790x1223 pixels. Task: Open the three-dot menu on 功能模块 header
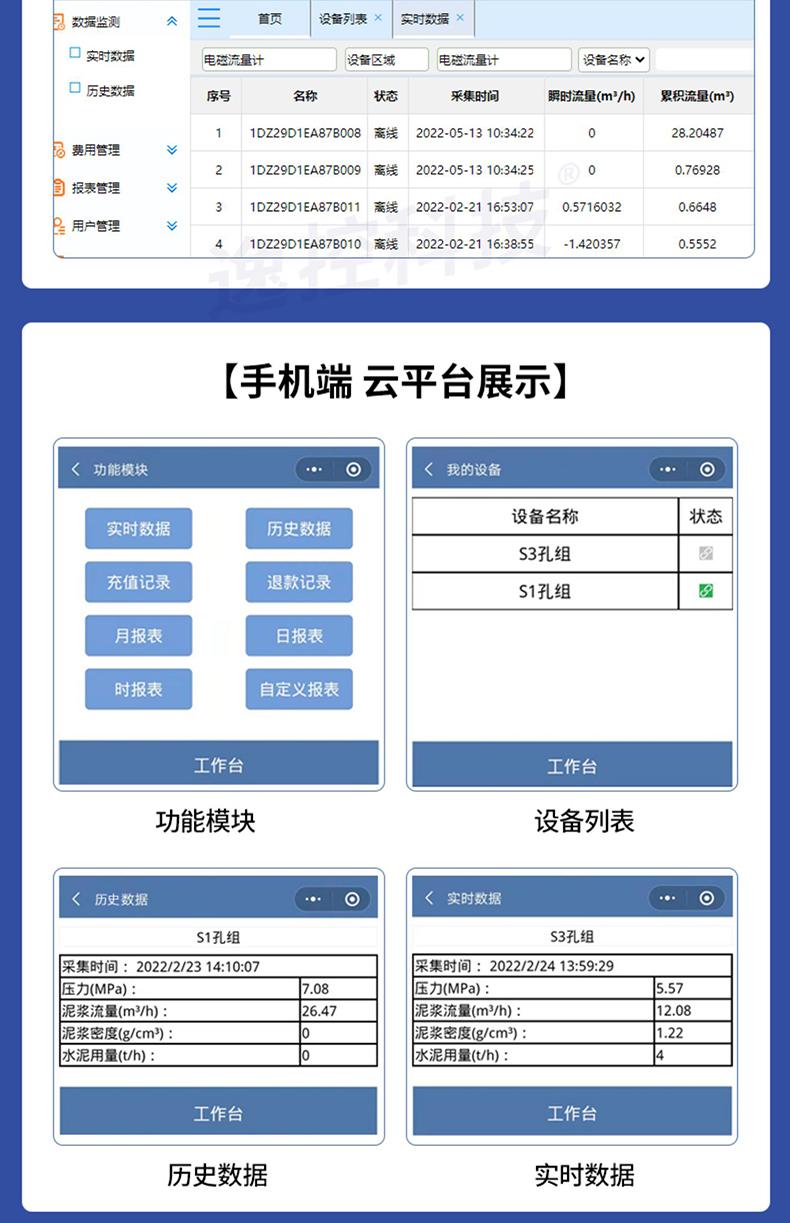pyautogui.click(x=314, y=469)
